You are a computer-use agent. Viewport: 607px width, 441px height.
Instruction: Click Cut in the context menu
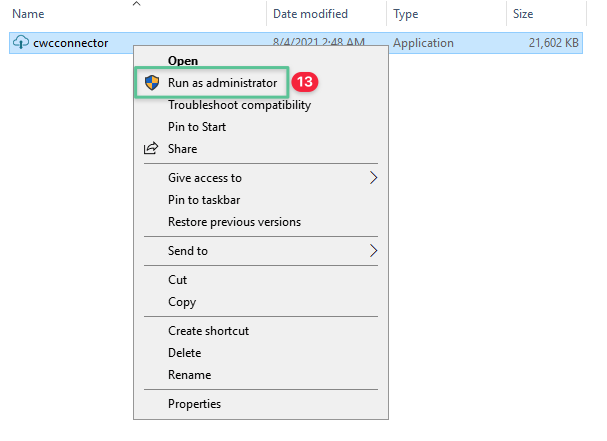point(178,280)
